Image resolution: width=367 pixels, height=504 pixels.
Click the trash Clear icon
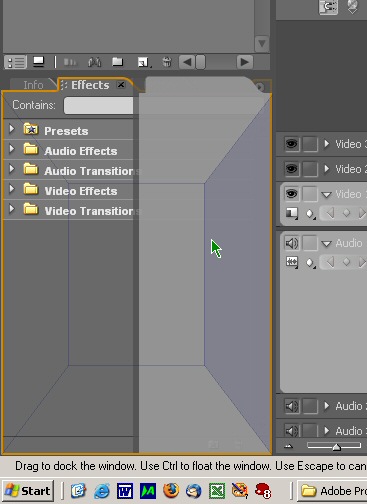point(167,62)
